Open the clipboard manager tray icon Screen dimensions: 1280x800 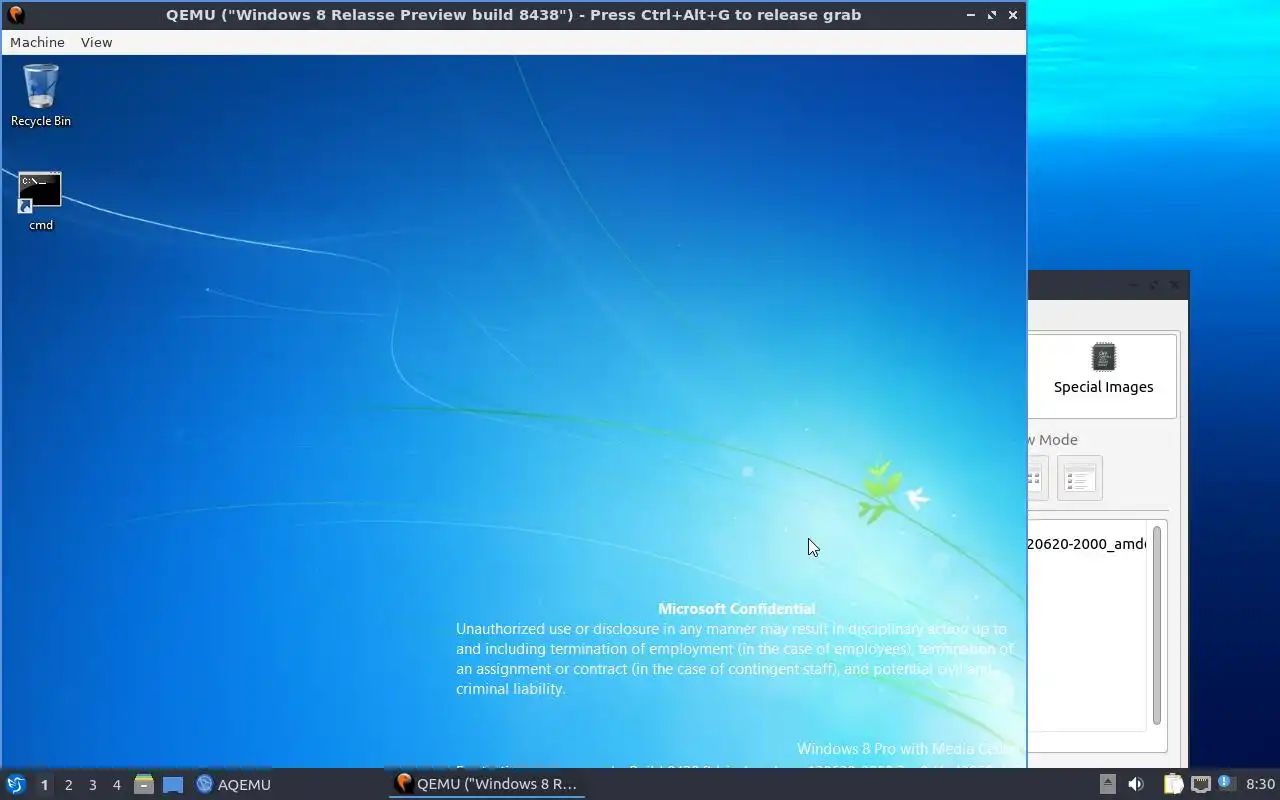tap(1173, 784)
